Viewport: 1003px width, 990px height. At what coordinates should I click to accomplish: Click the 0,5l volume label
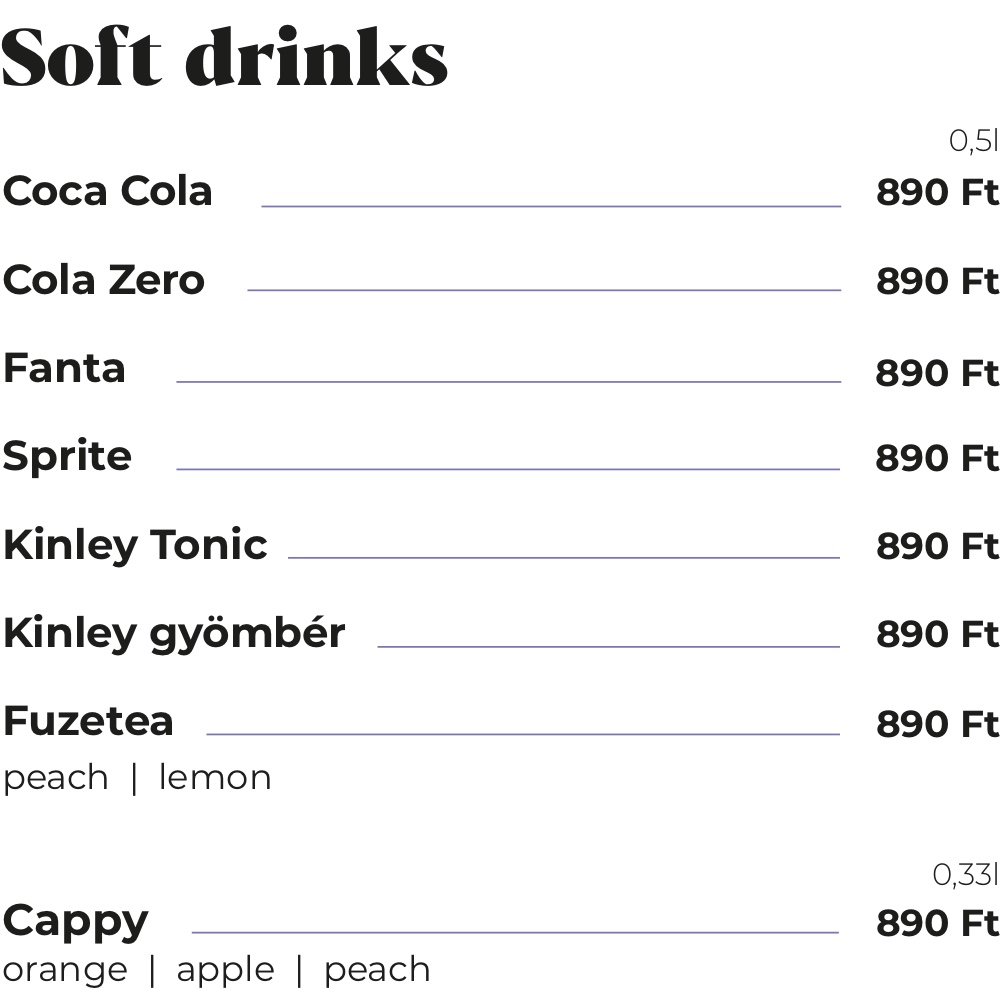[974, 141]
